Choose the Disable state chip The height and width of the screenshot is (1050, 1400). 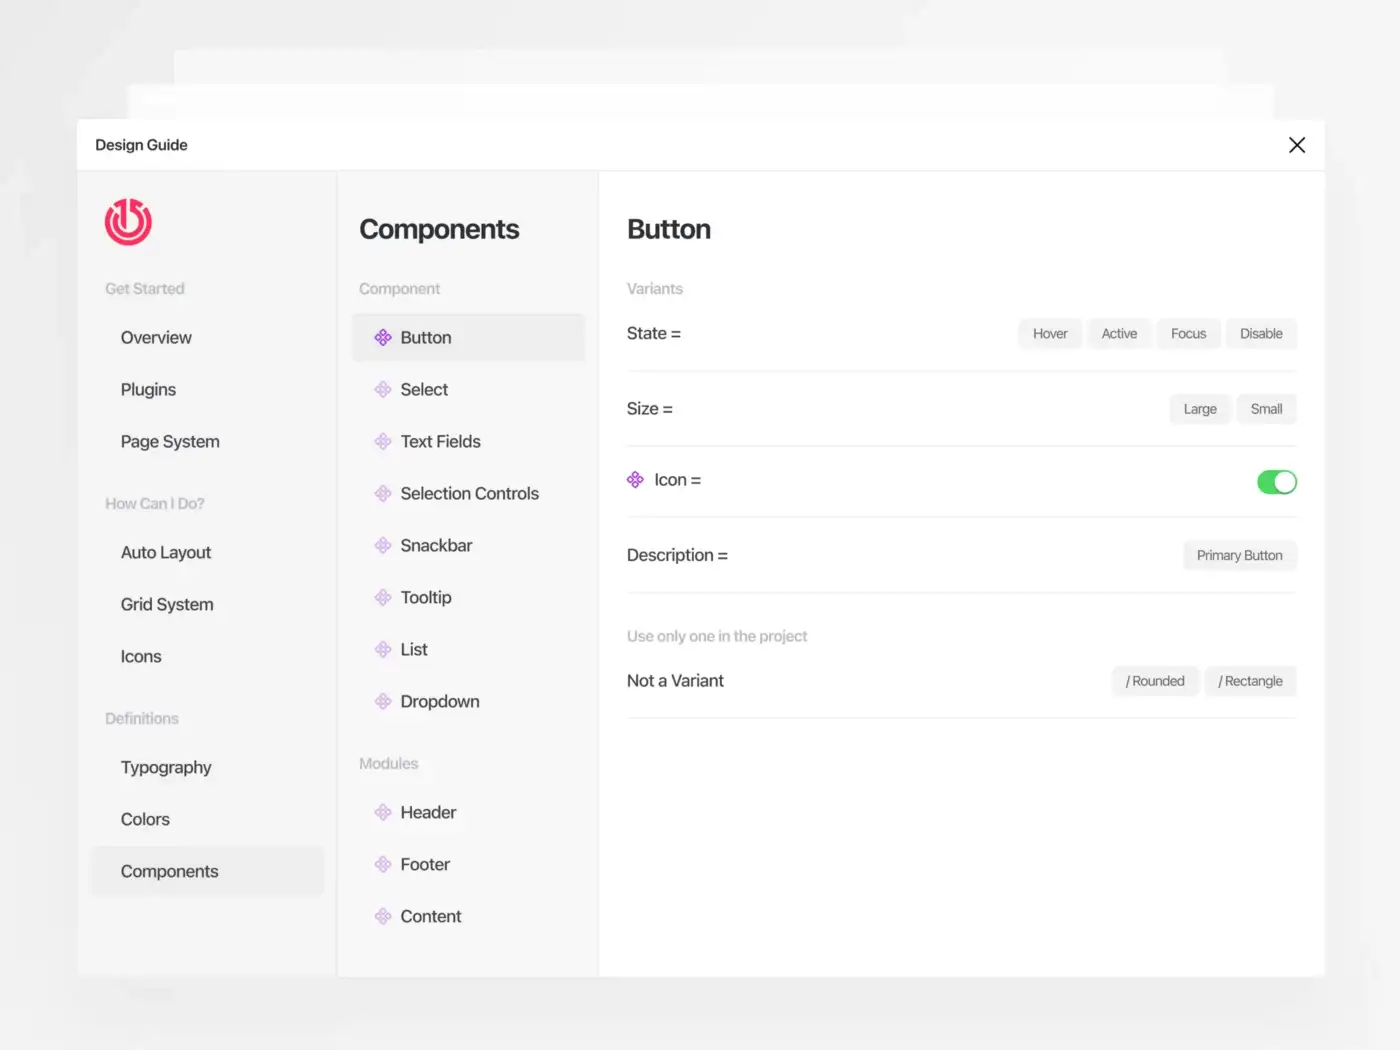click(1261, 334)
